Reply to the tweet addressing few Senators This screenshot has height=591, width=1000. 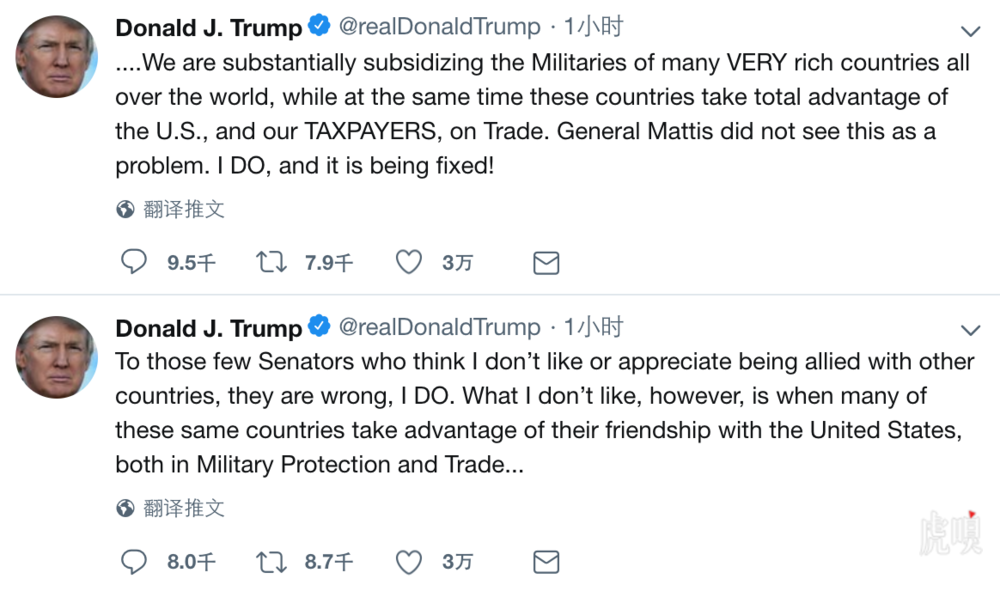134,562
